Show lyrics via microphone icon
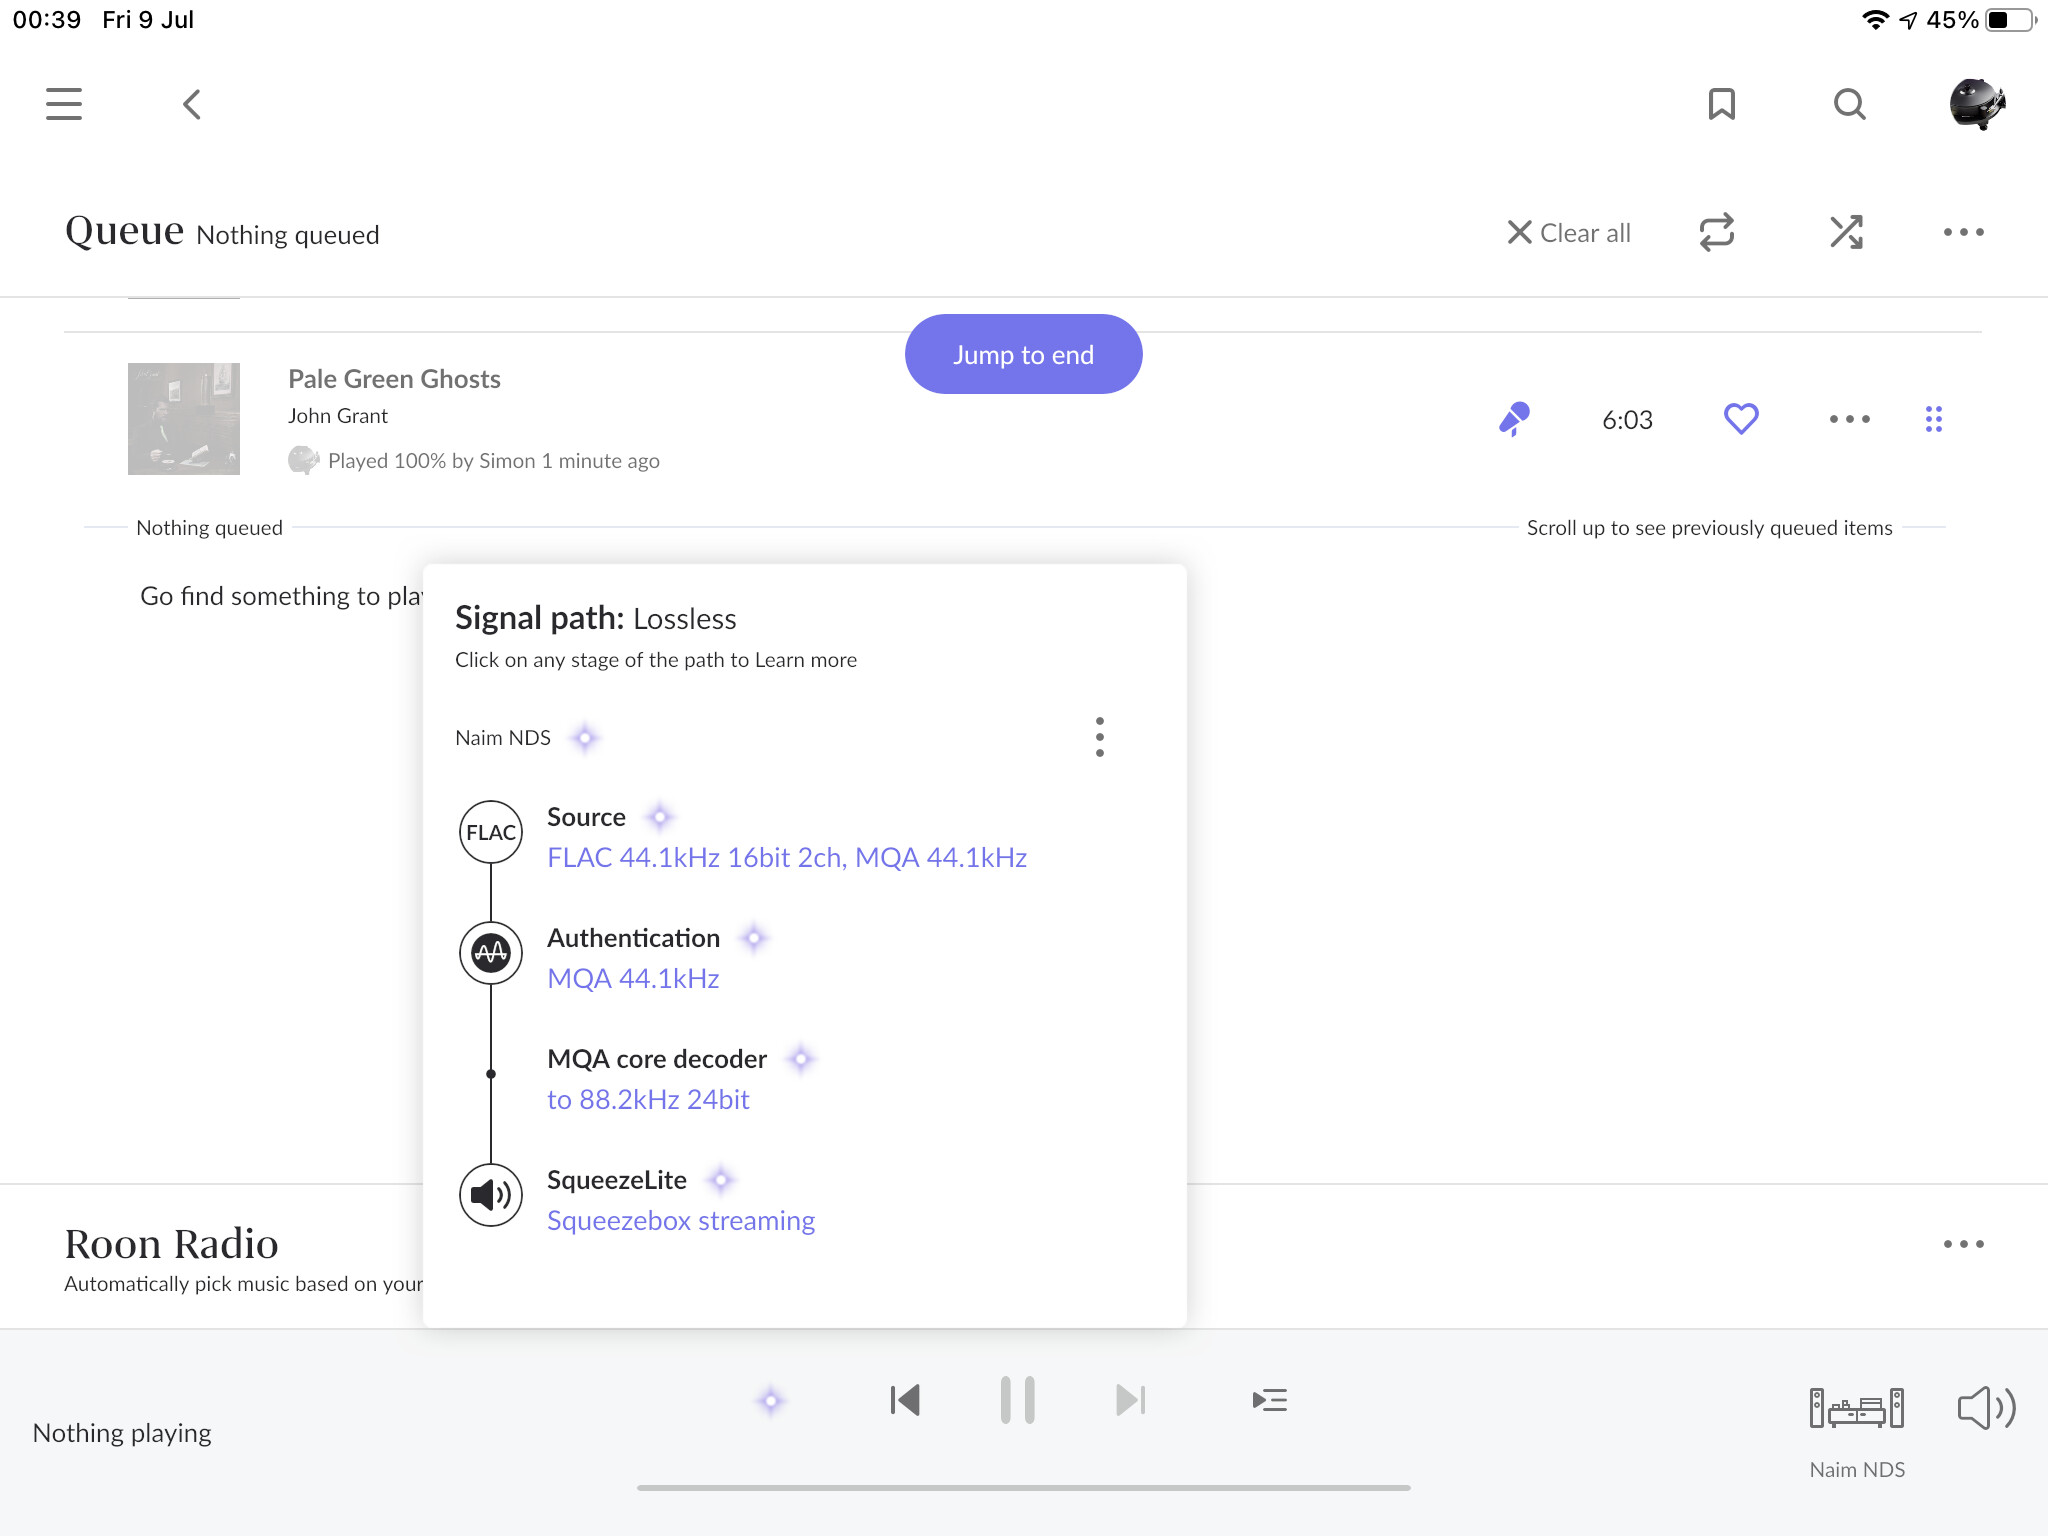Screen dimensions: 2048x1536 1514,419
